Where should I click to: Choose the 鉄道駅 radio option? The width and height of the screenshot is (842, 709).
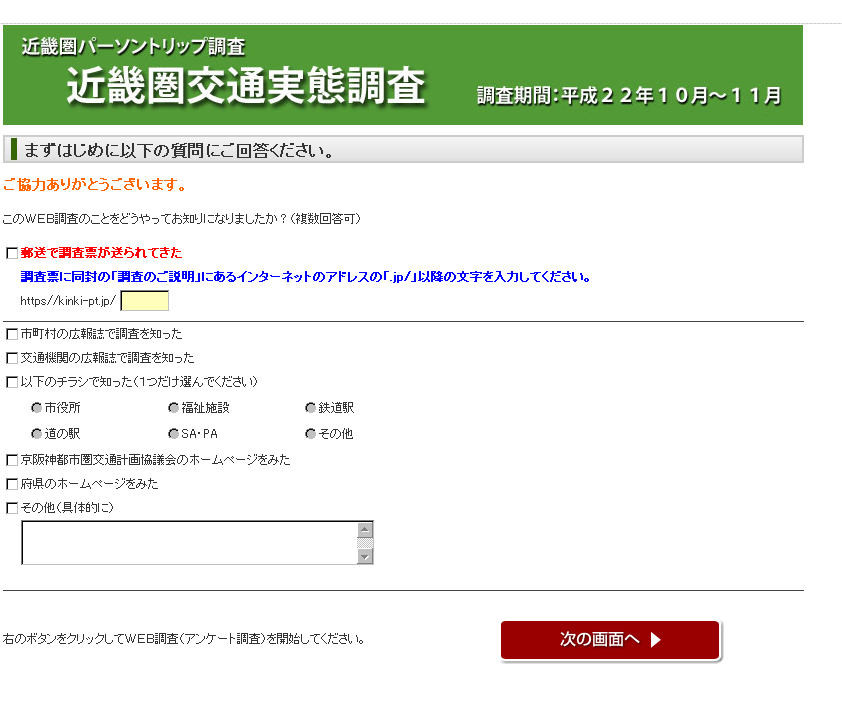point(311,408)
